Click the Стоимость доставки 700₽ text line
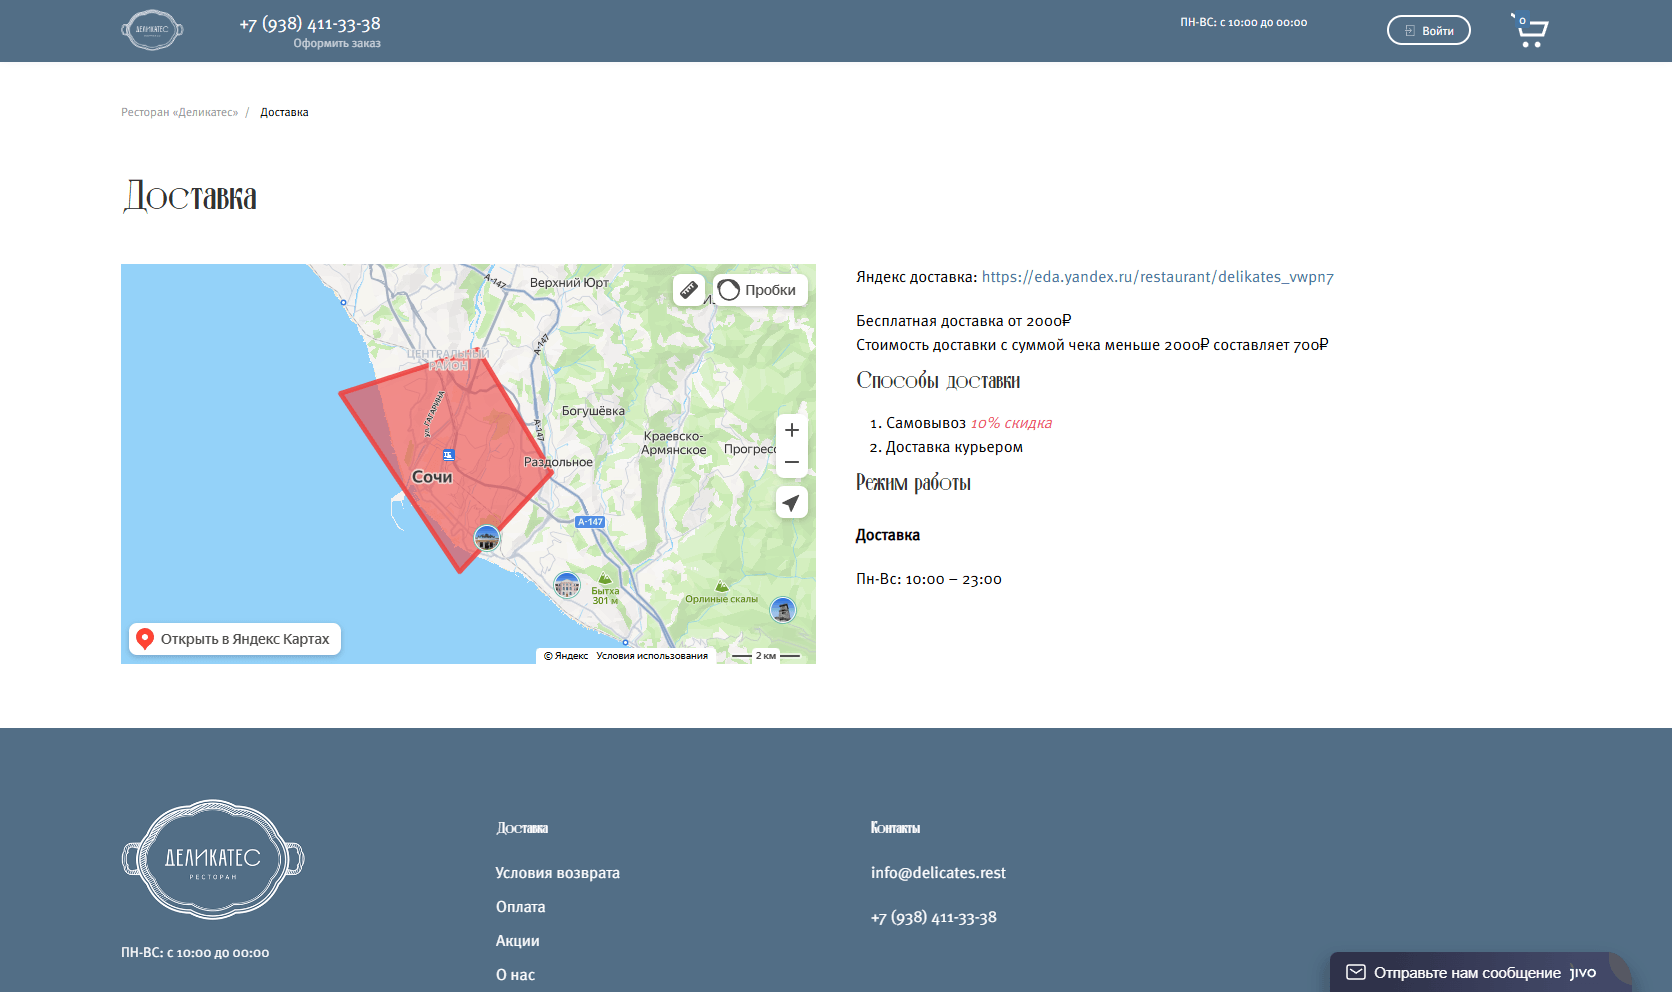The width and height of the screenshot is (1672, 992). coord(1092,345)
